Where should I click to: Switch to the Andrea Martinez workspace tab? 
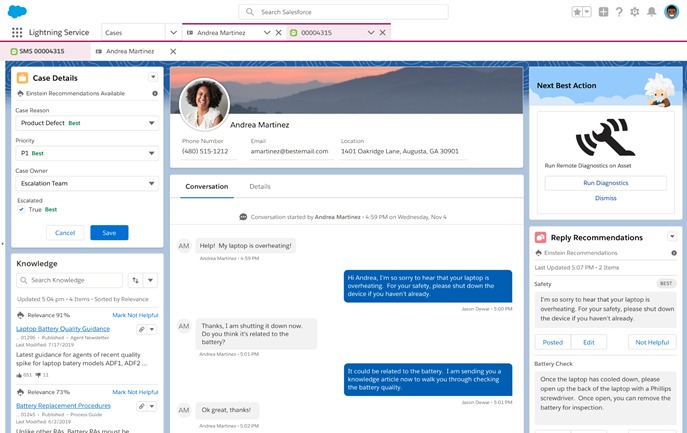click(x=221, y=32)
